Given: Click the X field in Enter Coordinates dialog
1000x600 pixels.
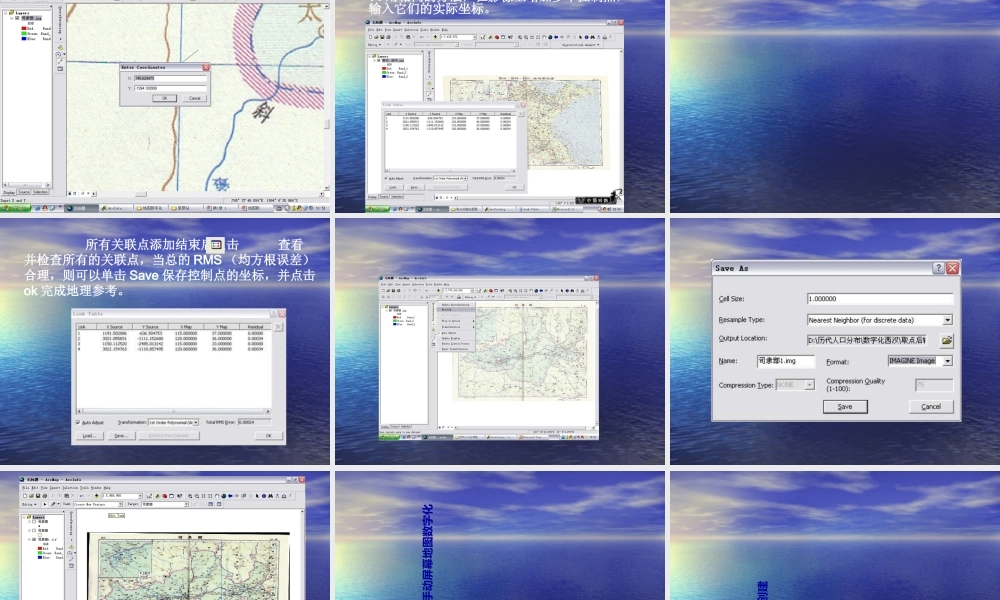Looking at the screenshot, I should (170, 78).
